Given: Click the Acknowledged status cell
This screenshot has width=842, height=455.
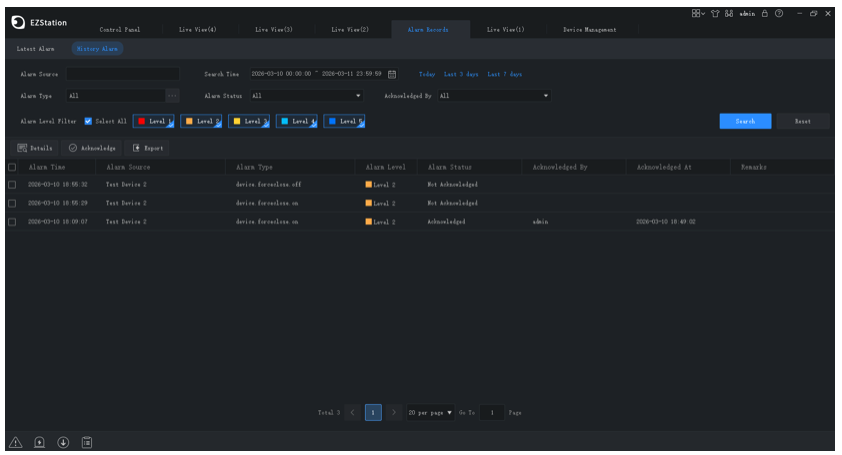Looking at the screenshot, I should pyautogui.click(x=446, y=222).
